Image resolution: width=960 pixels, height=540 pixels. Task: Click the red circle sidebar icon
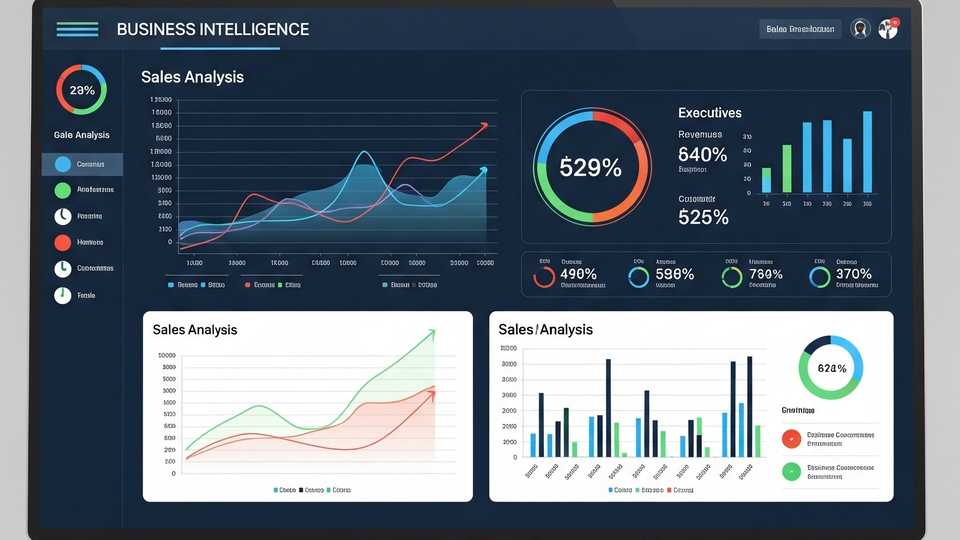pyautogui.click(x=62, y=242)
